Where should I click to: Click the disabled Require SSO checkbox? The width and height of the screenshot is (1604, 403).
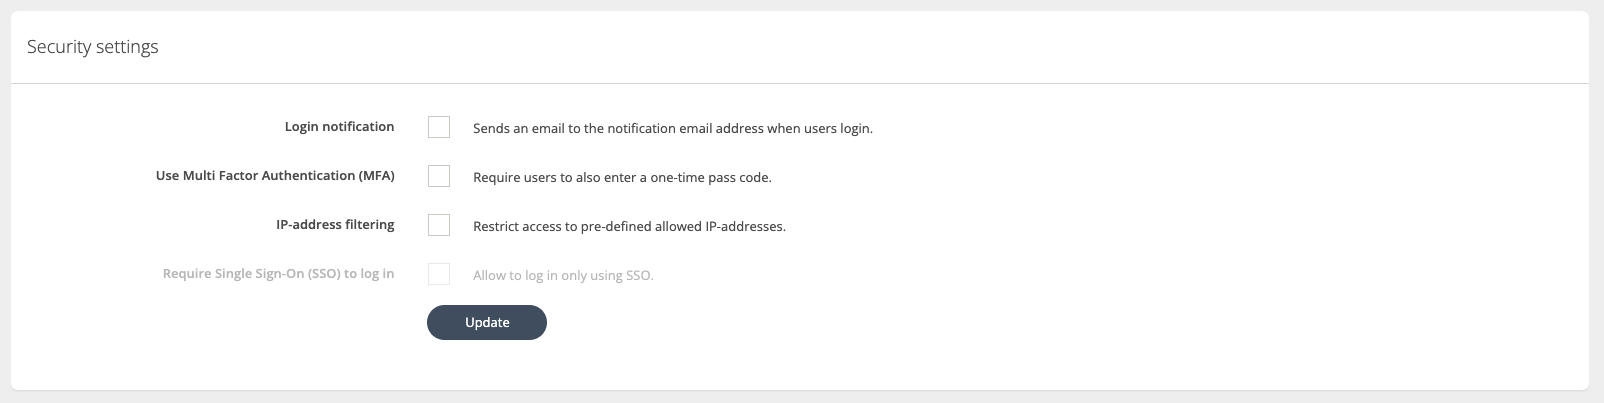(438, 274)
